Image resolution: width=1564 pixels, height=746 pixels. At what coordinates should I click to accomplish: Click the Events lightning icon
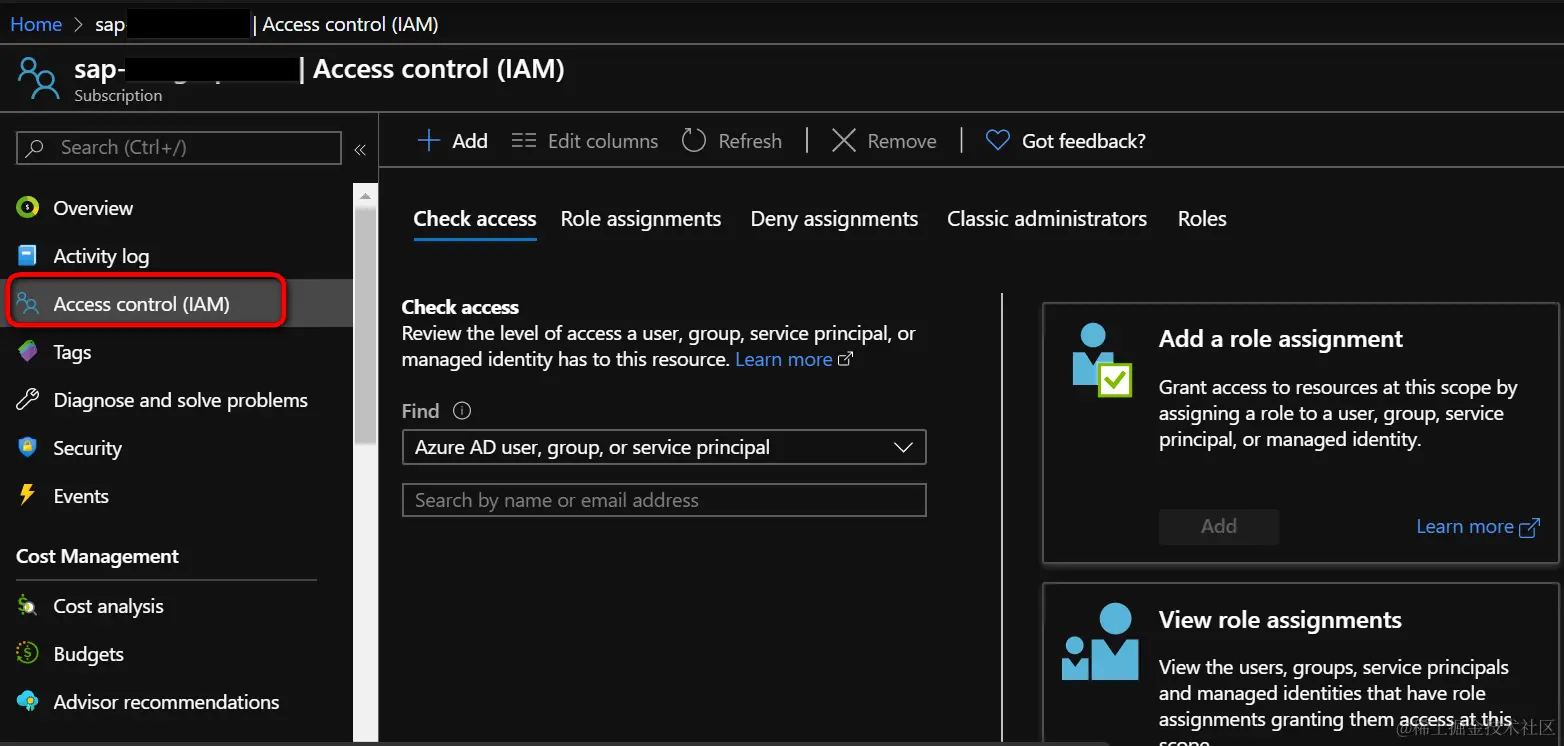pos(28,496)
